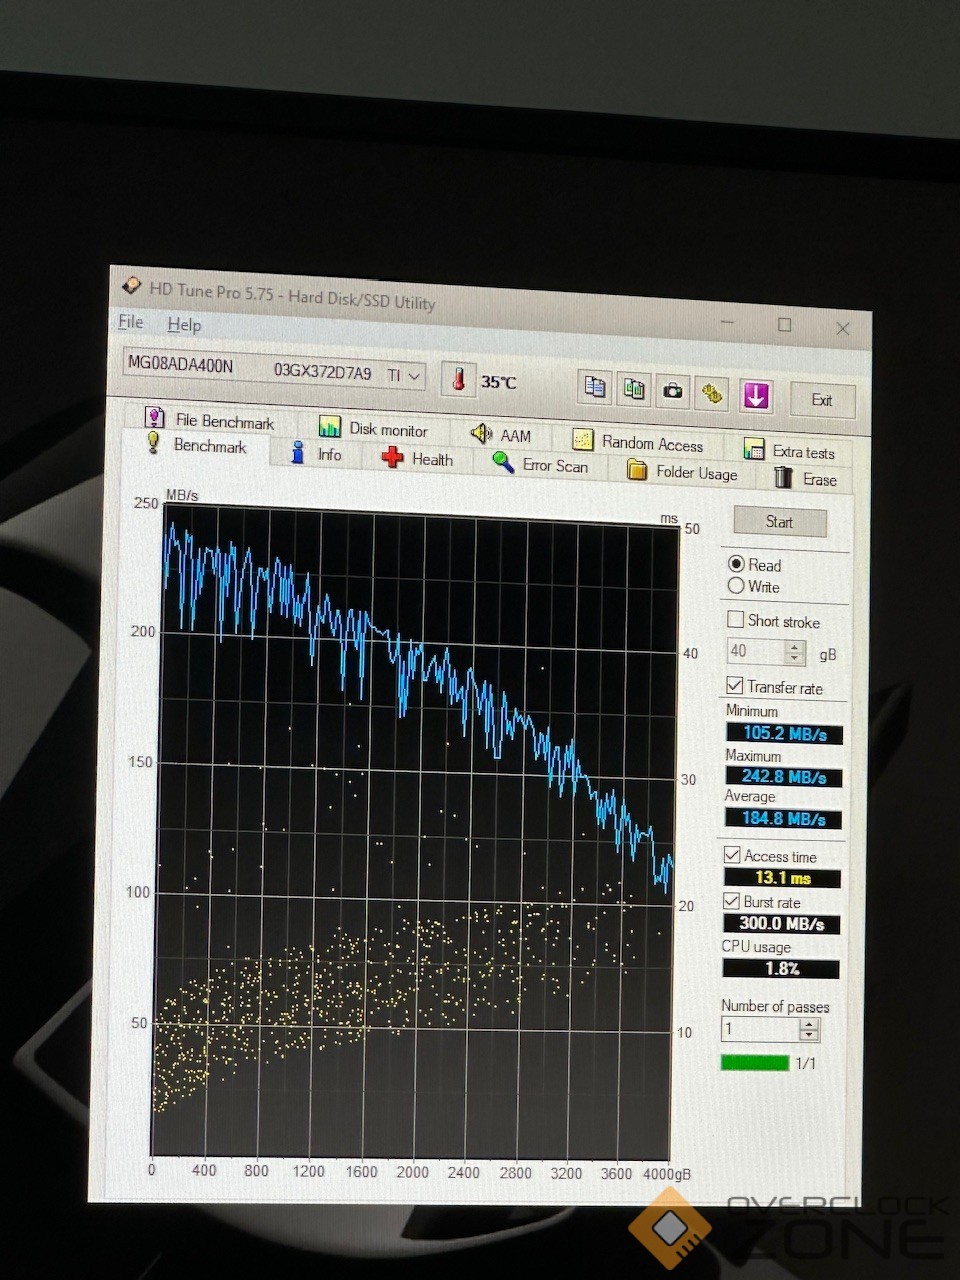960x1280 pixels.
Task: Click the blue Info icon
Action: point(297,452)
